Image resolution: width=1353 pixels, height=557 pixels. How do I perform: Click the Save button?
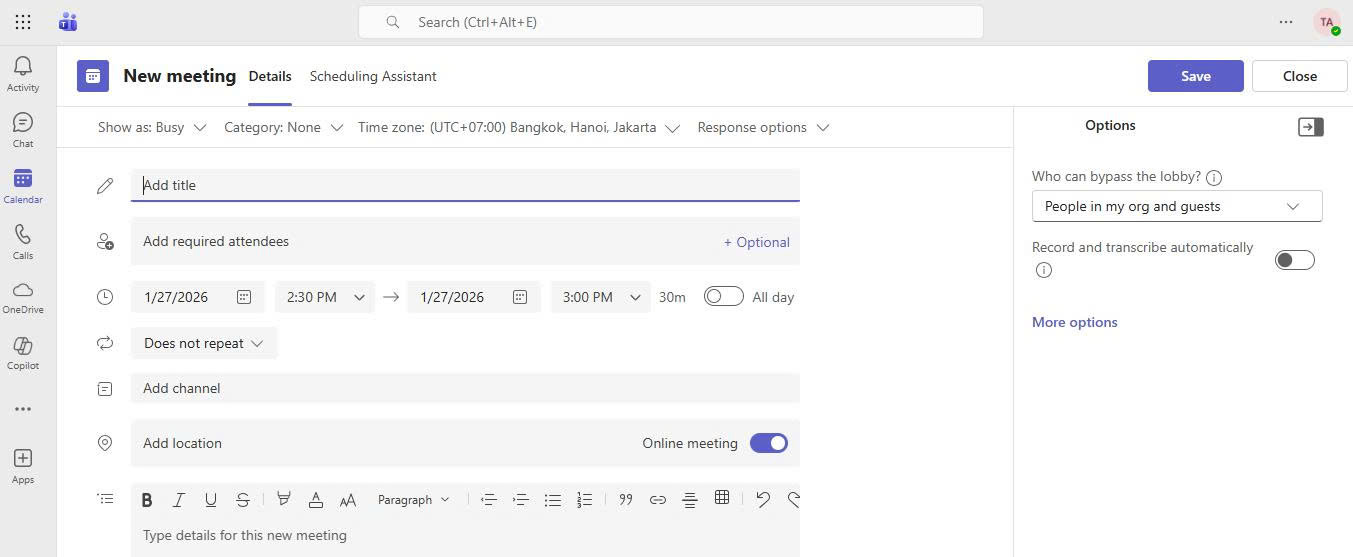click(x=1195, y=76)
